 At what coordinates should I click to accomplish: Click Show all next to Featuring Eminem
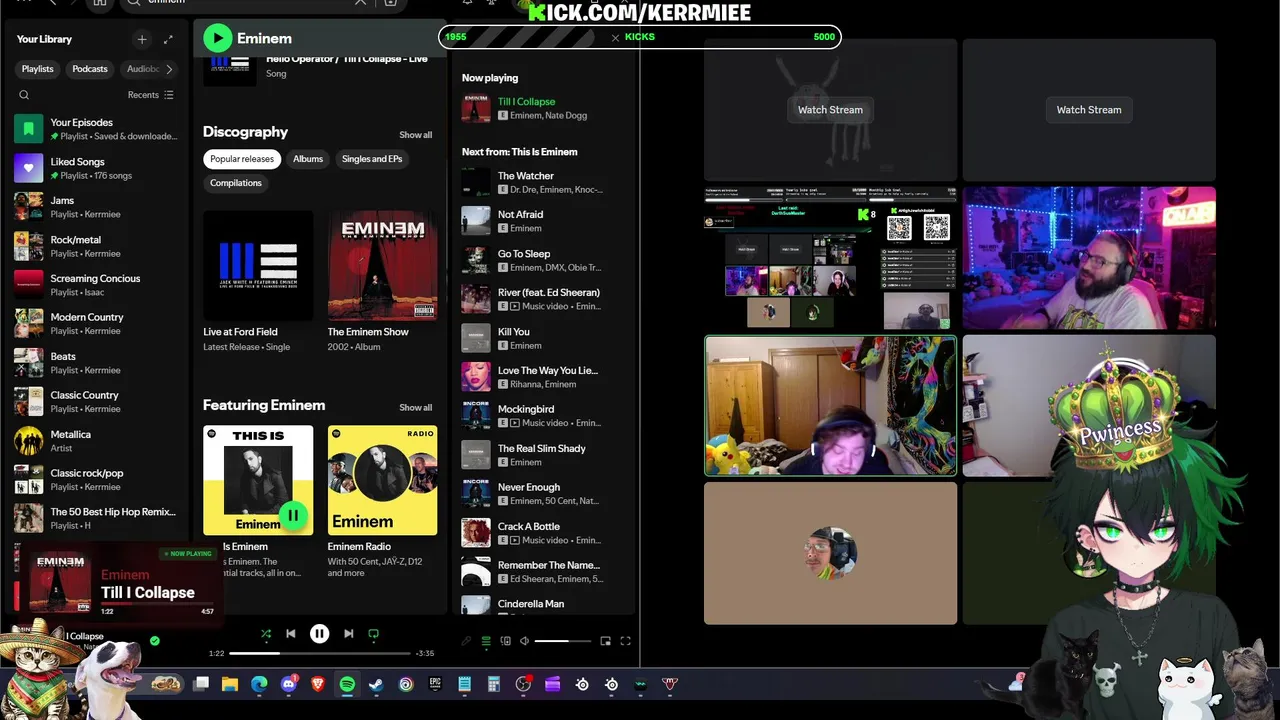click(416, 407)
